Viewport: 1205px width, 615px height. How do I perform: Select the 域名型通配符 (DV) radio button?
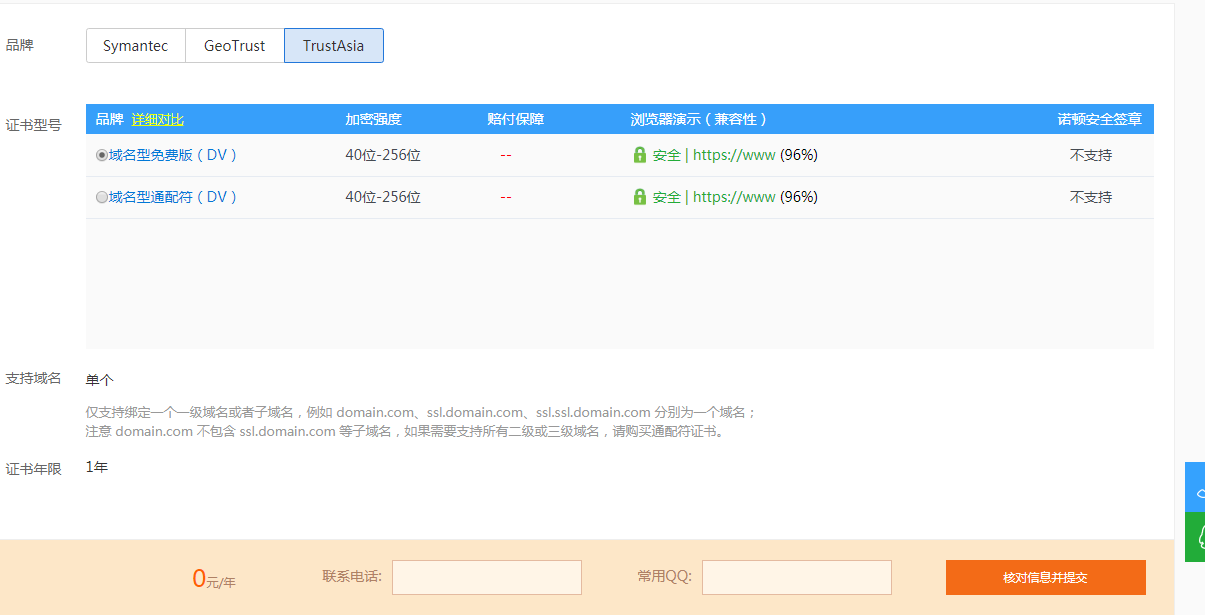(102, 198)
